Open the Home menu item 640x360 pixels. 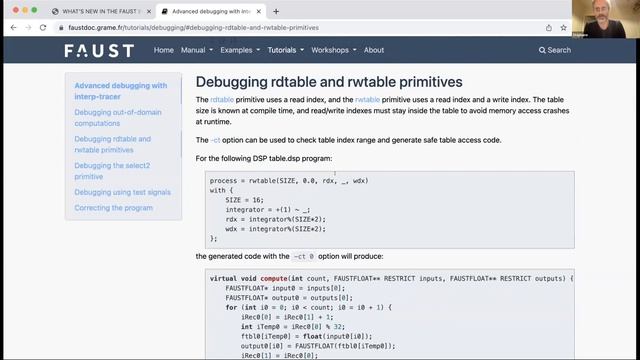pyautogui.click(x=164, y=50)
